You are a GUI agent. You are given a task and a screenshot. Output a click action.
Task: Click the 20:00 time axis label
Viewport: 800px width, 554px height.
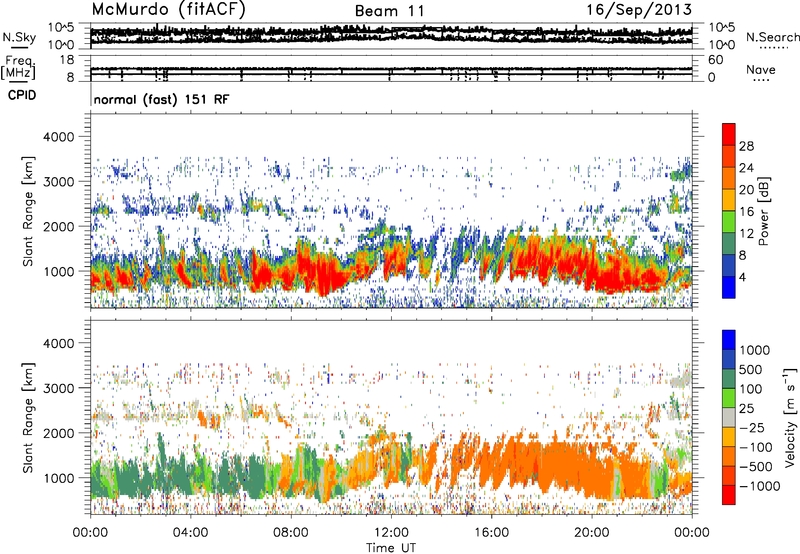pos(591,533)
